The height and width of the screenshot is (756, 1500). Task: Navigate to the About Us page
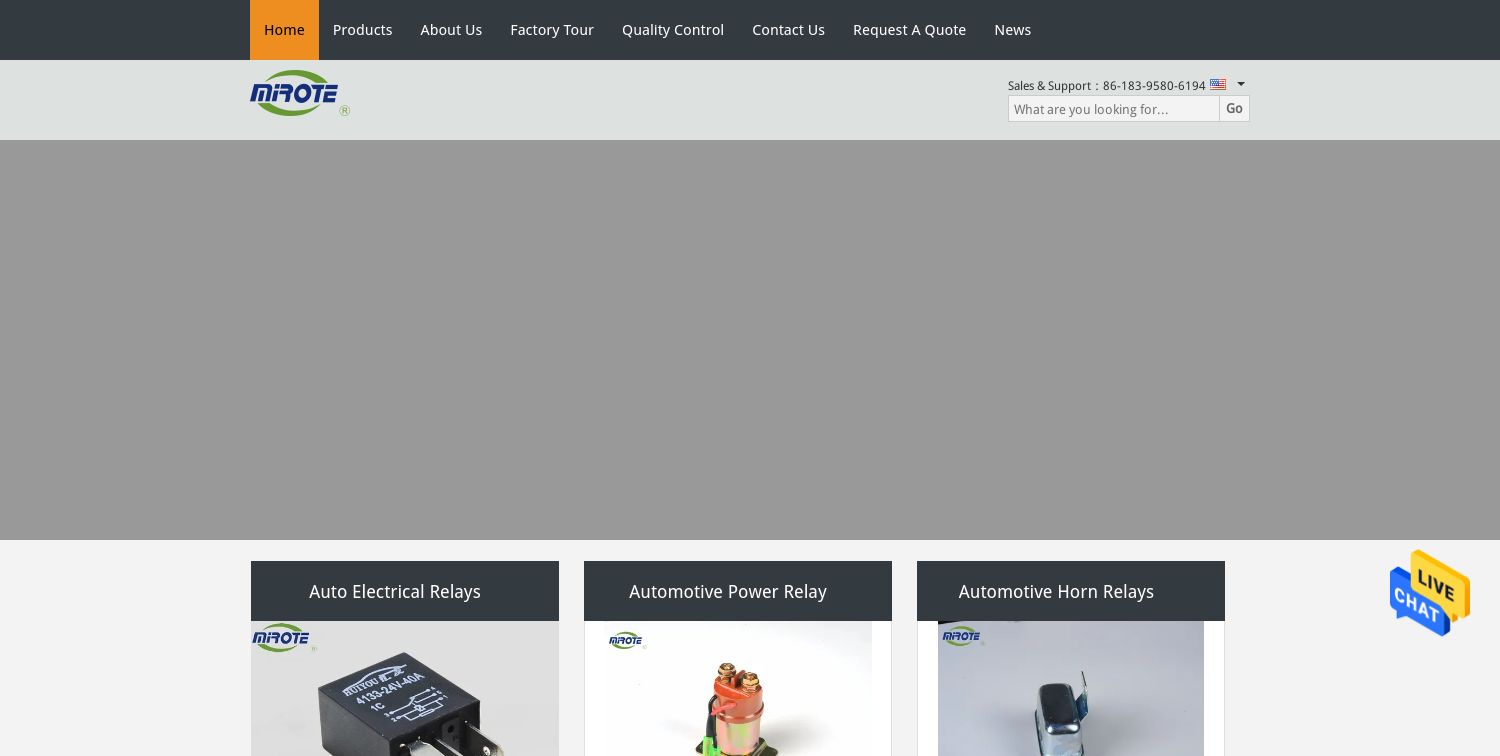coord(451,30)
